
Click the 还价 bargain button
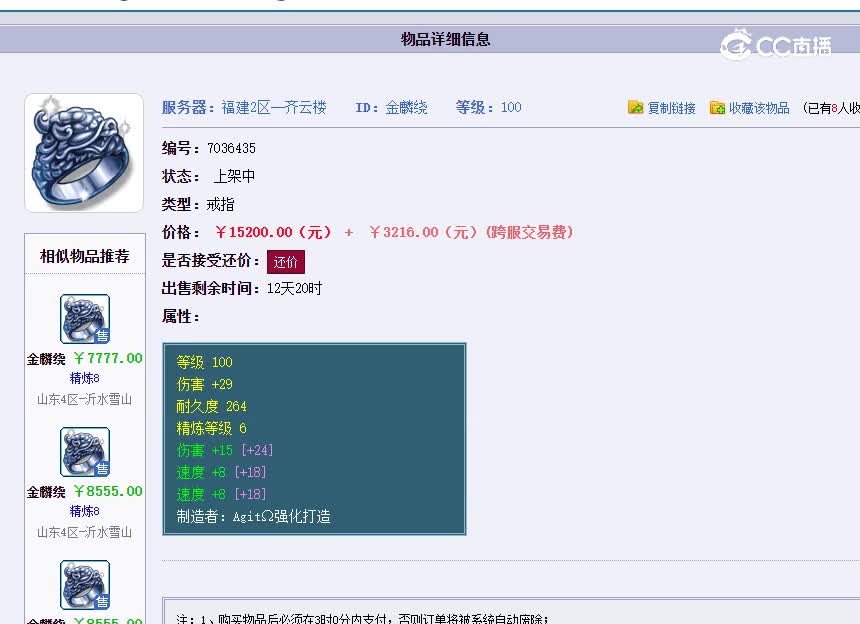[x=286, y=262]
